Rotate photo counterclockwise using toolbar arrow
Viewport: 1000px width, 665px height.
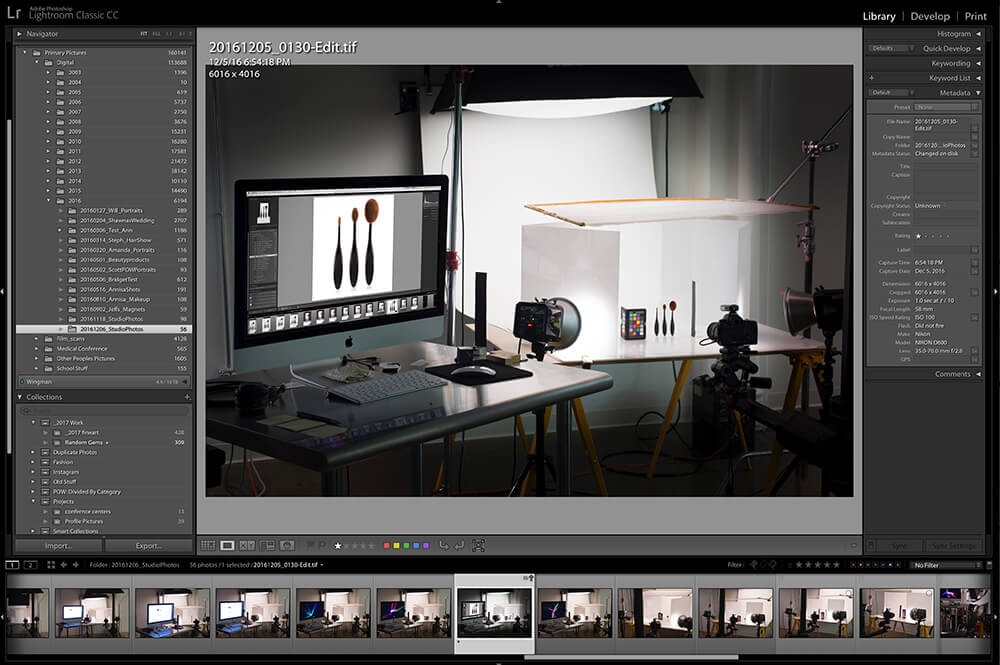pos(444,546)
